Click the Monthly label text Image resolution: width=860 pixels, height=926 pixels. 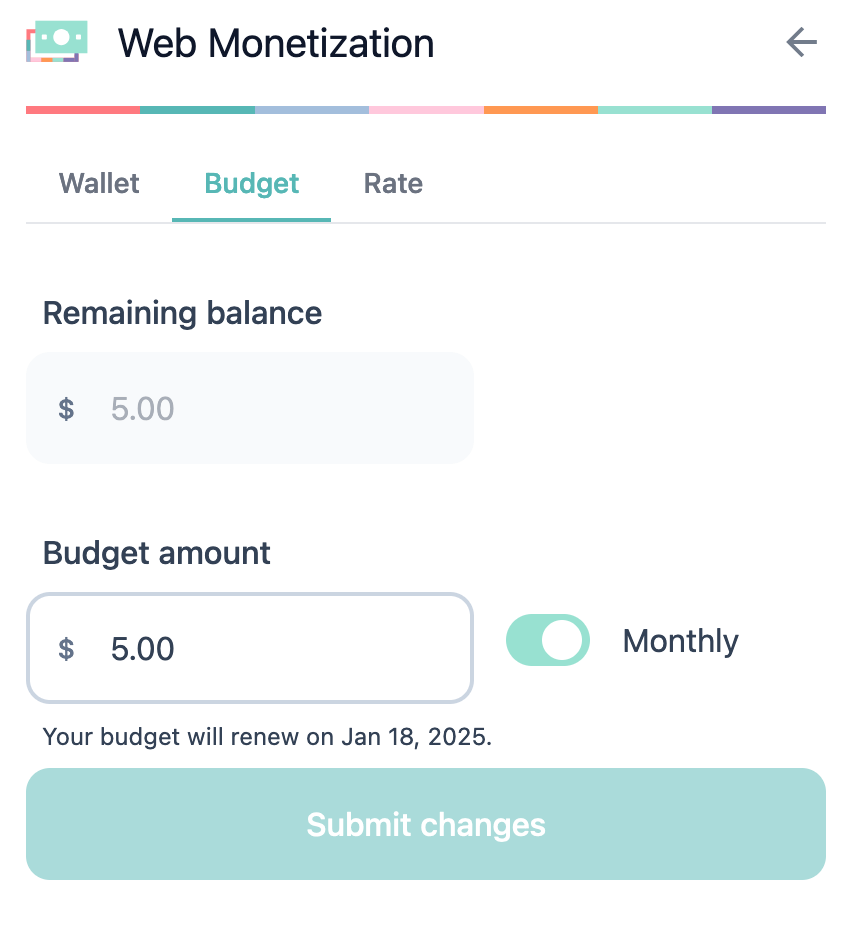[680, 641]
